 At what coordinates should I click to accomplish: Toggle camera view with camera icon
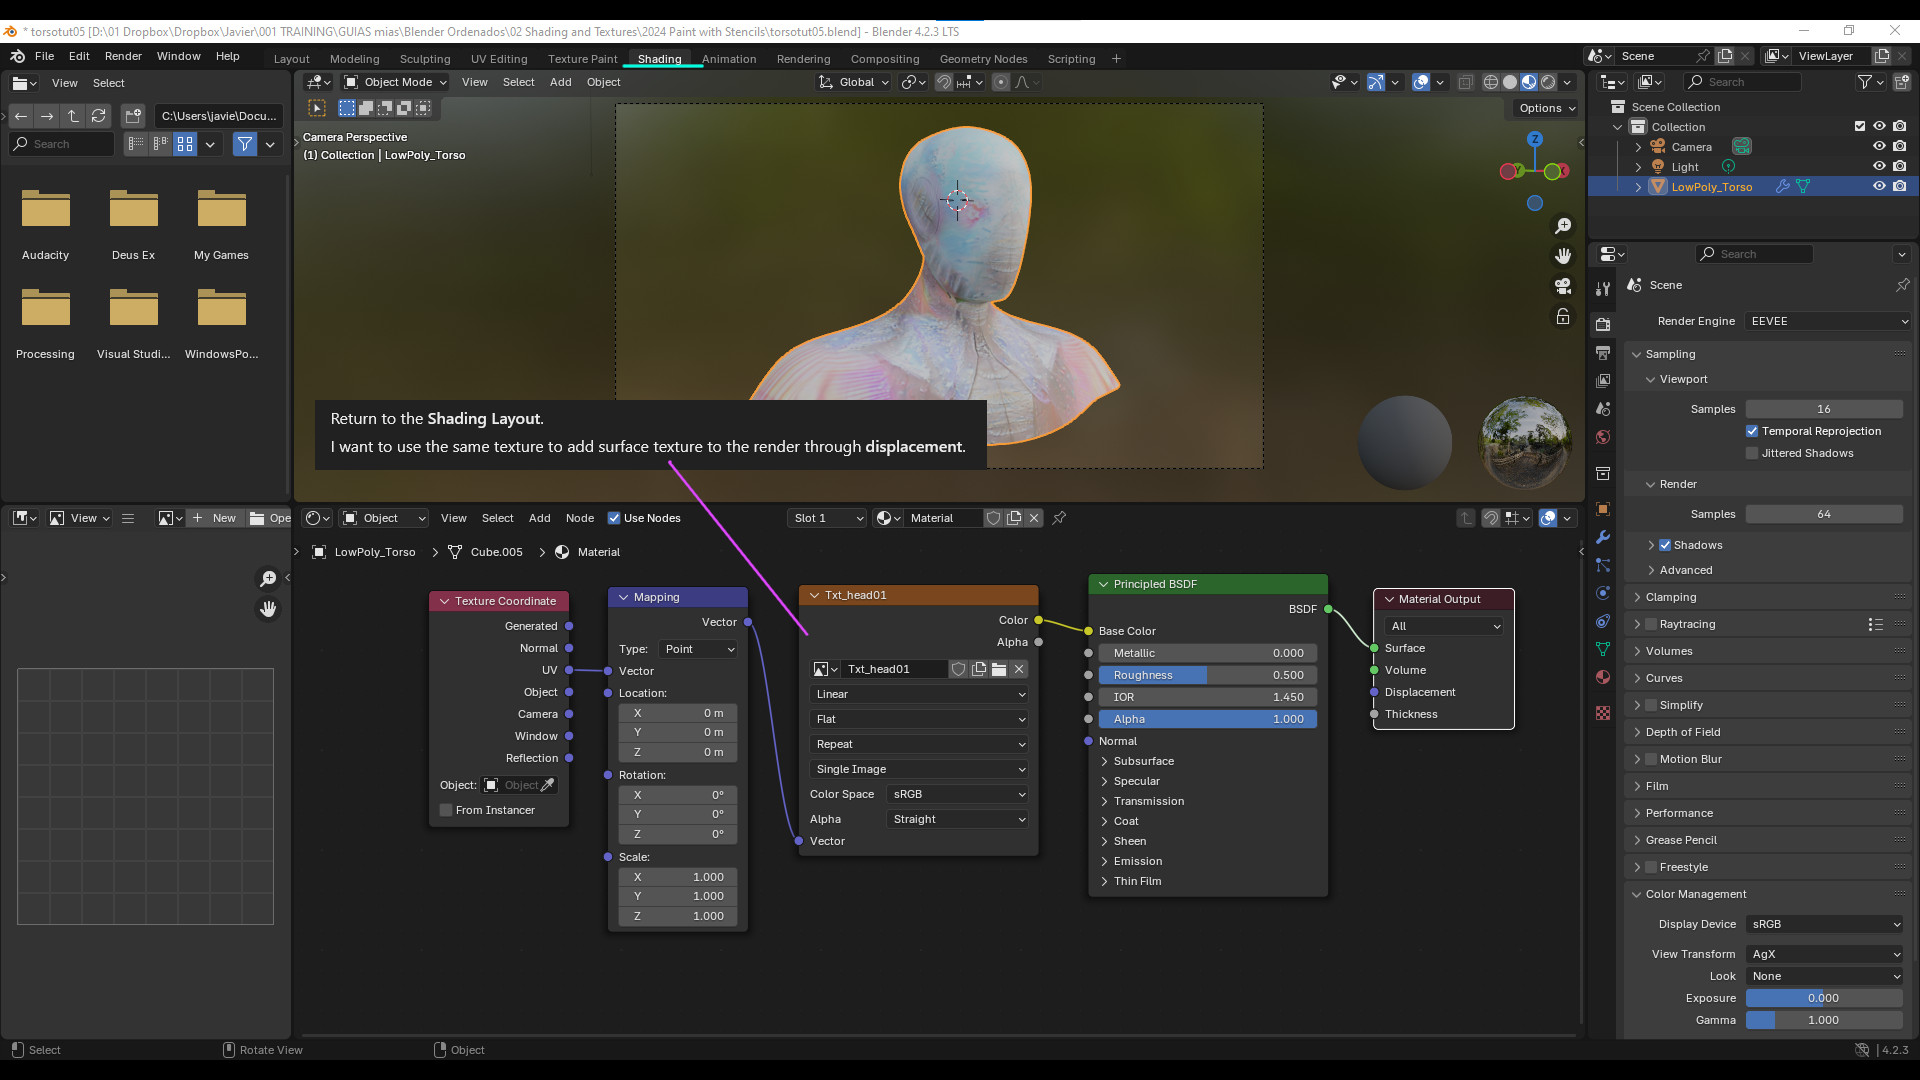point(1563,286)
